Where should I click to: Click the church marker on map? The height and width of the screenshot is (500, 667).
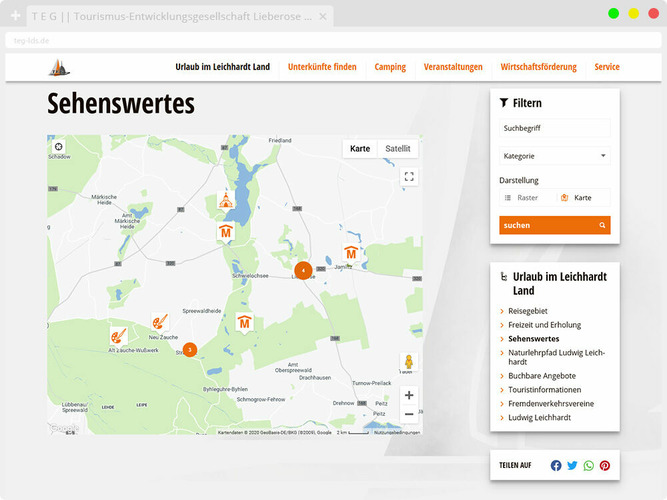(226, 199)
